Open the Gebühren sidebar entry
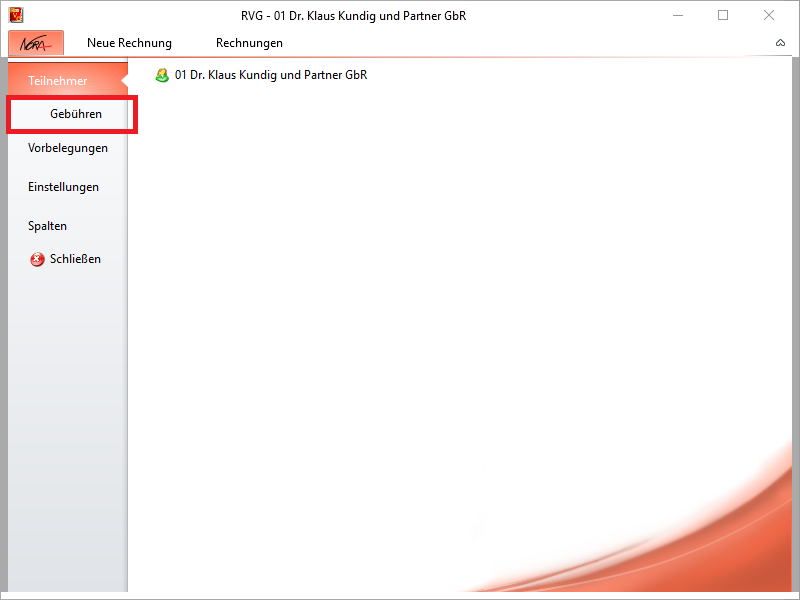The image size is (800, 600). (x=76, y=114)
